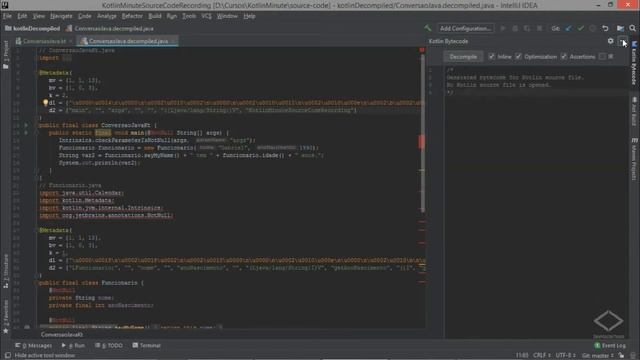Screen dimensions: 640x360
Task: Open the Structure tool window stripe
Action: click(6, 271)
